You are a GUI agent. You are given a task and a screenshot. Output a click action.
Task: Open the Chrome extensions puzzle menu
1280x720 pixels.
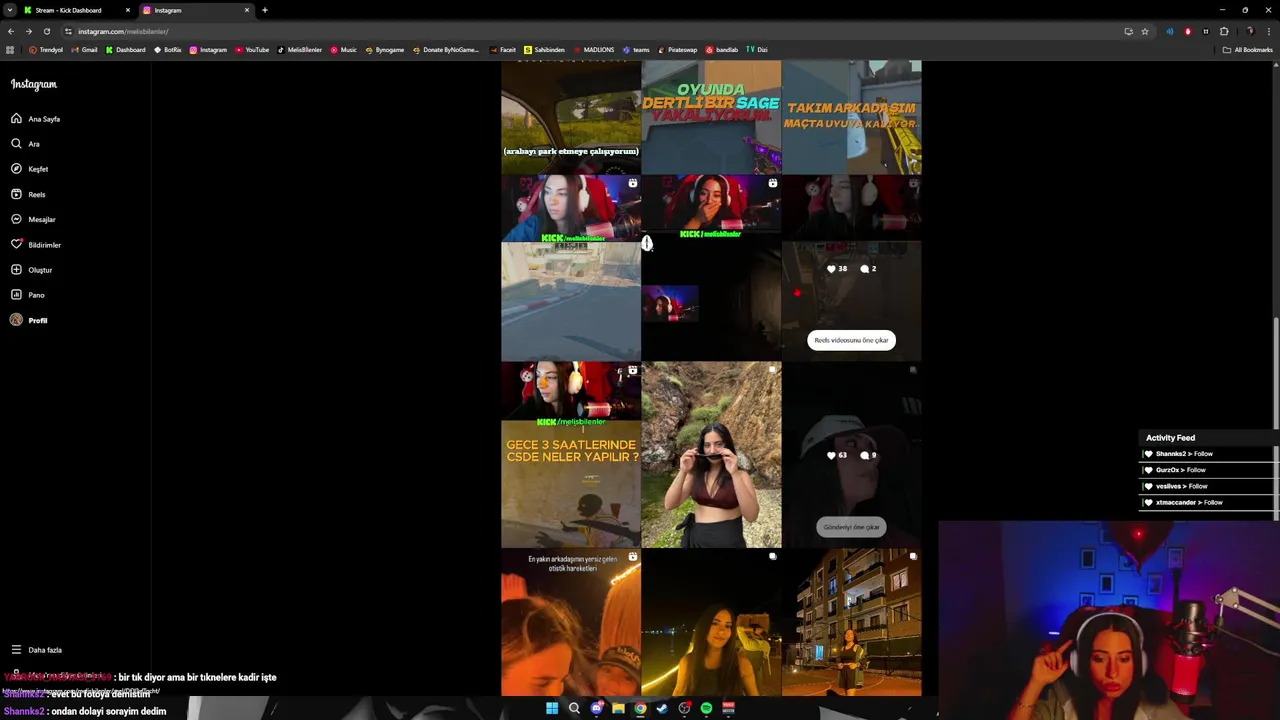[1224, 31]
